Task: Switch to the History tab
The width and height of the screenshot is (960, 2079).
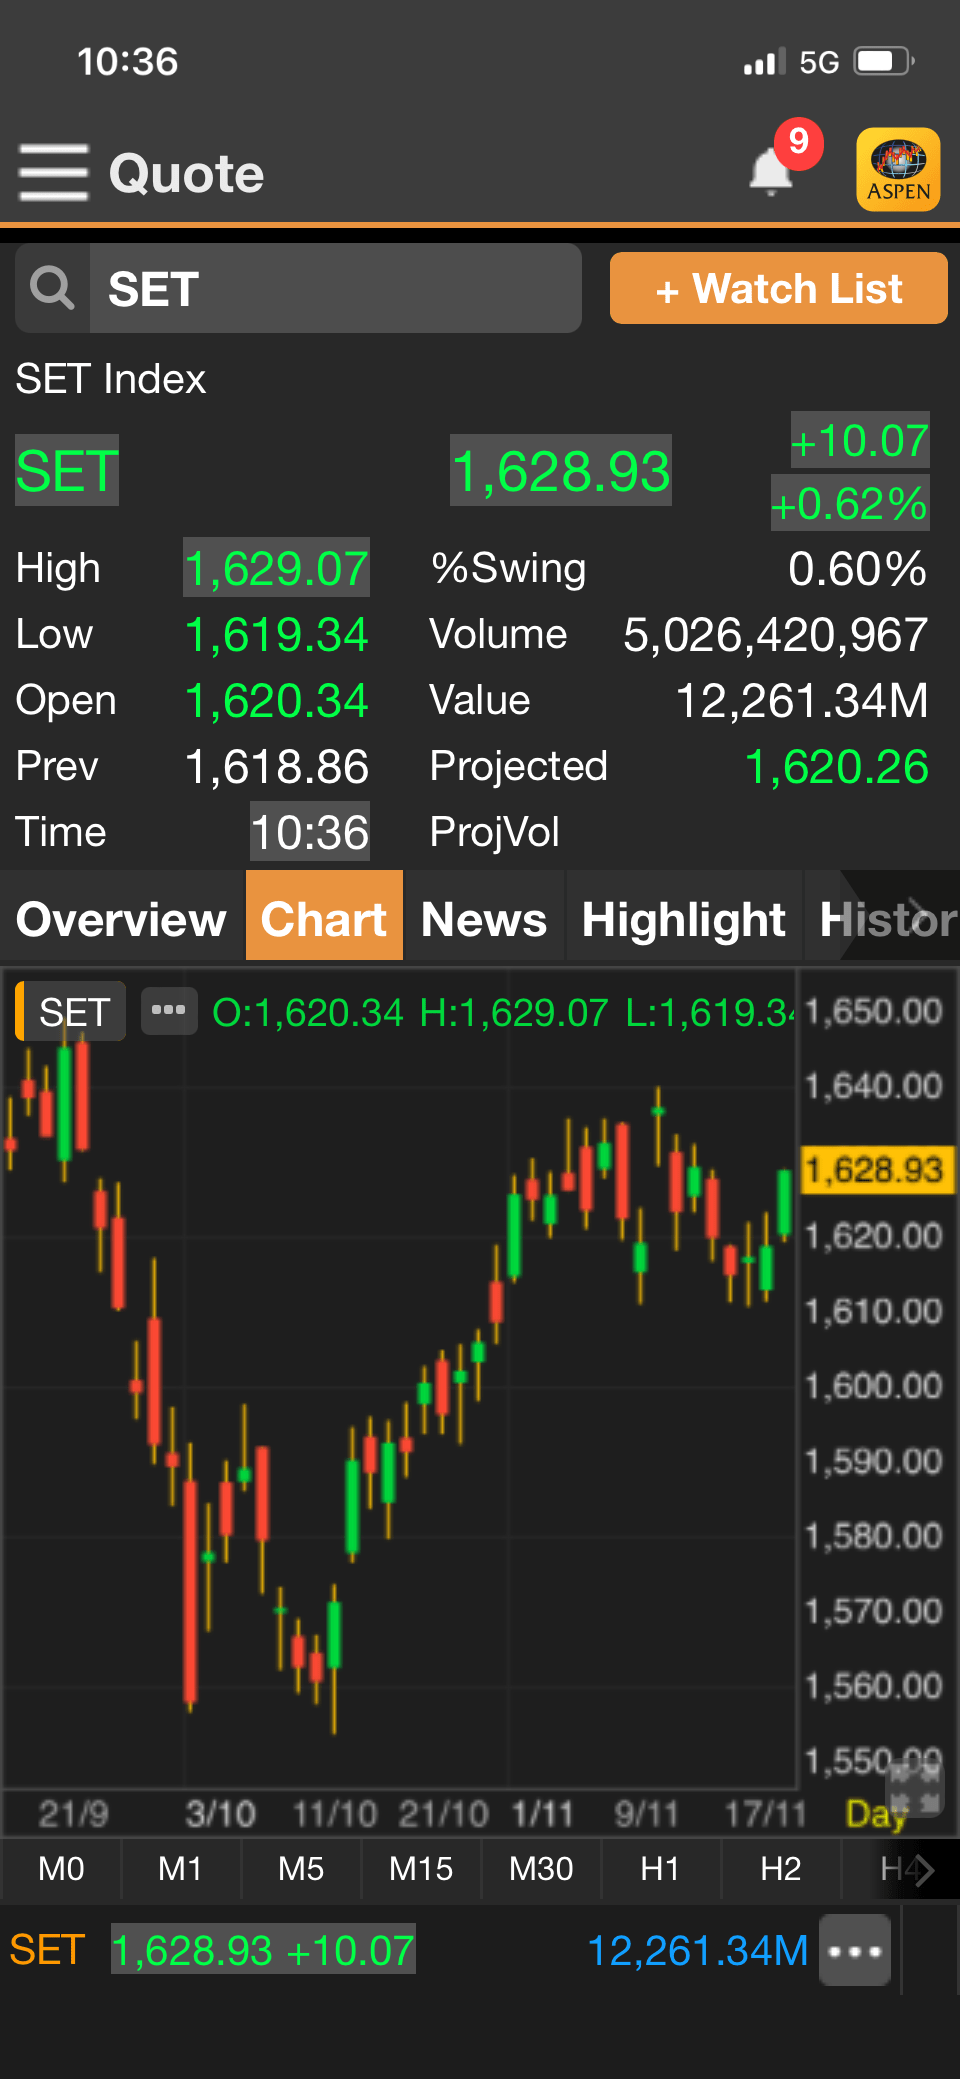Action: coord(884,918)
